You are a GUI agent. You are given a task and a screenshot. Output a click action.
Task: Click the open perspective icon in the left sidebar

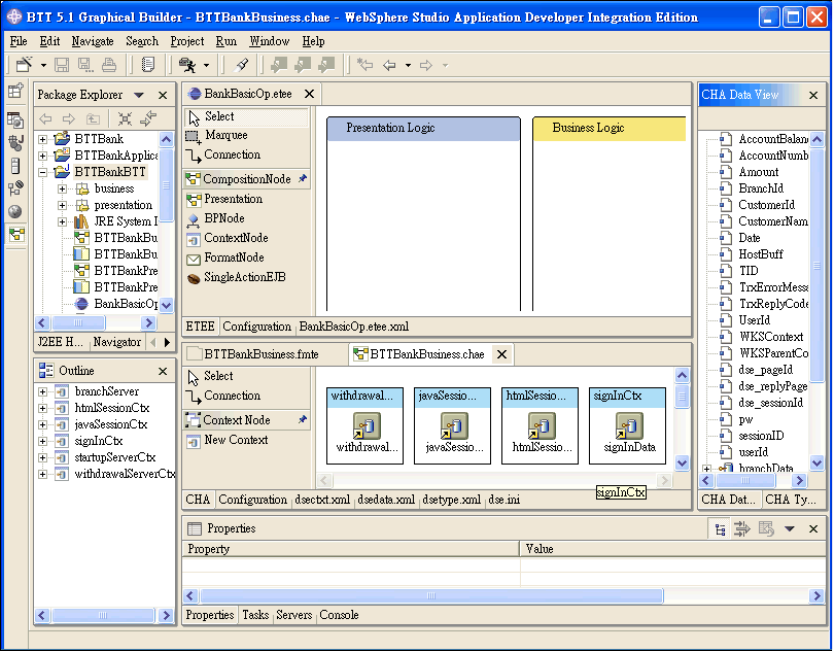click(15, 91)
